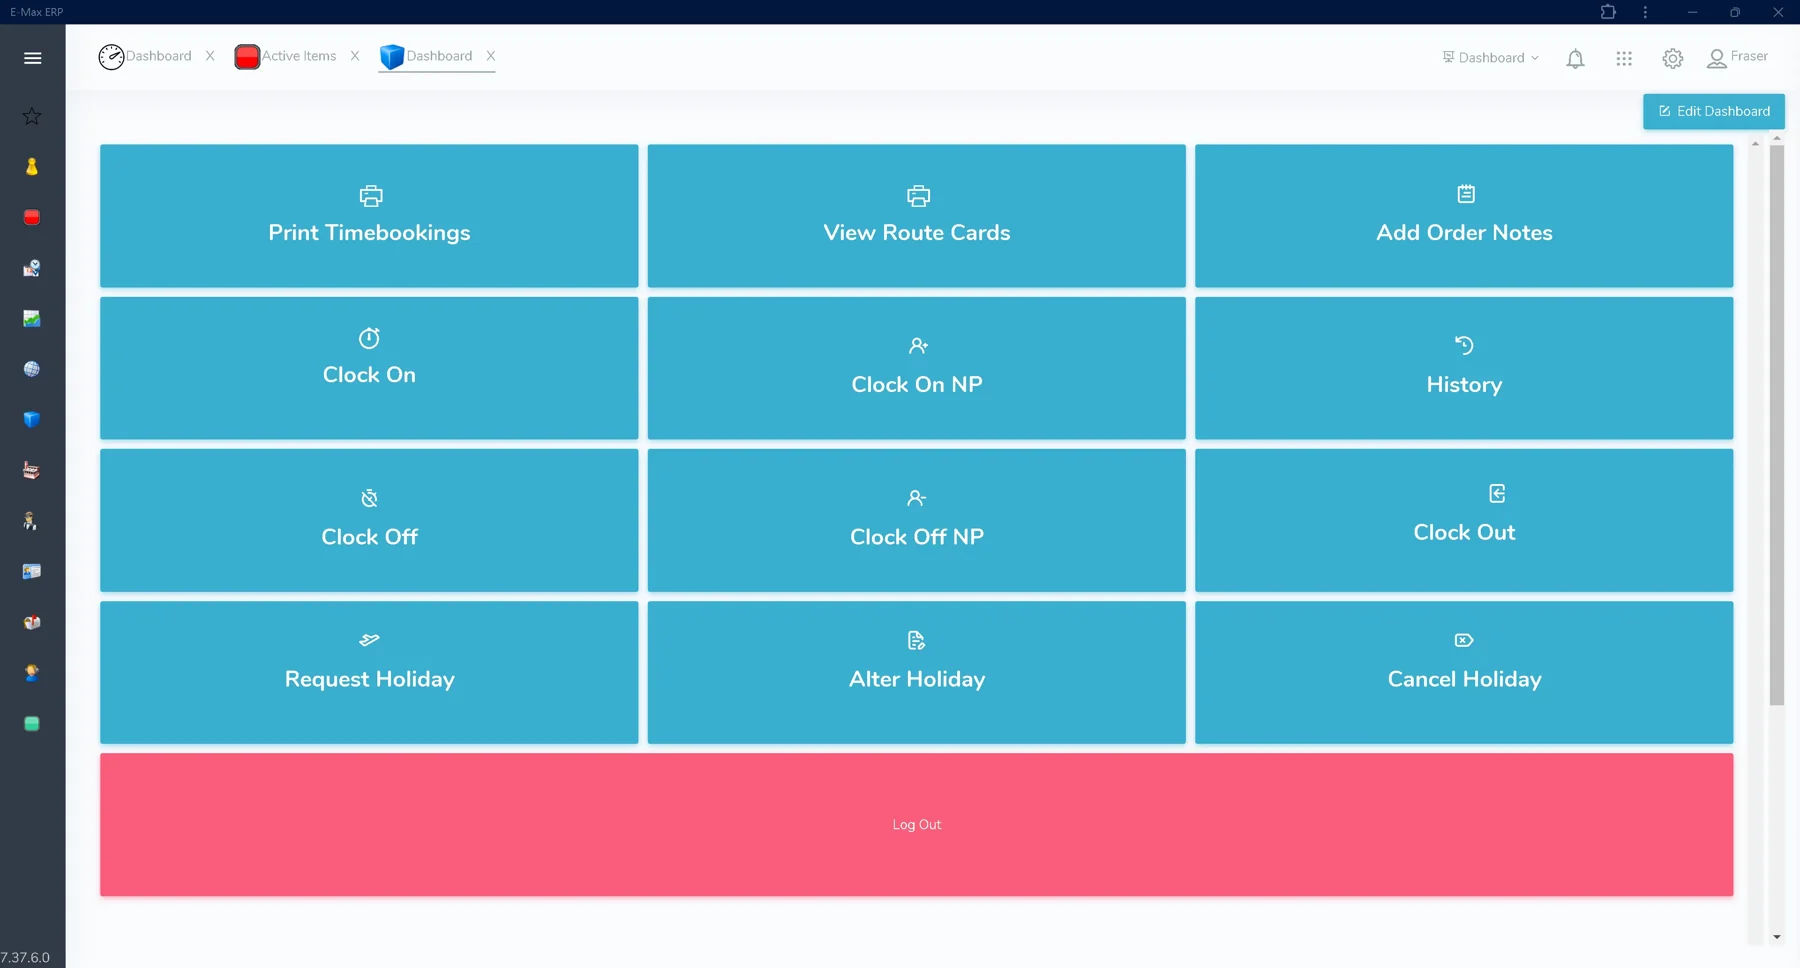This screenshot has width=1800, height=968.
Task: Open the worker person sidebar icon
Action: [32, 521]
